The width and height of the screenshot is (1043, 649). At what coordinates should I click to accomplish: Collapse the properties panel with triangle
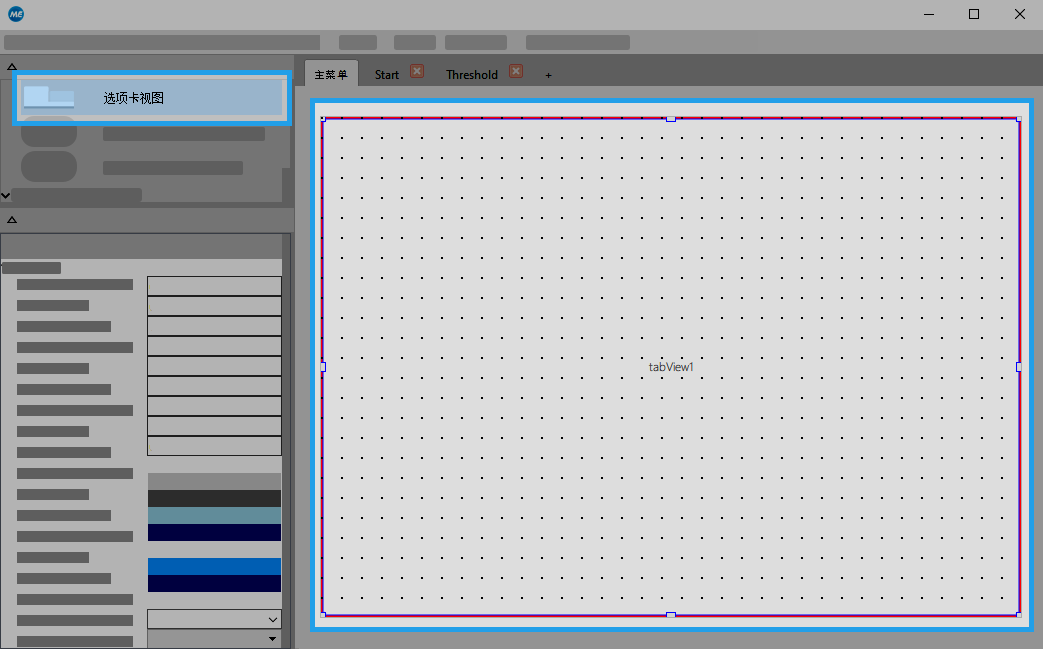[11, 219]
